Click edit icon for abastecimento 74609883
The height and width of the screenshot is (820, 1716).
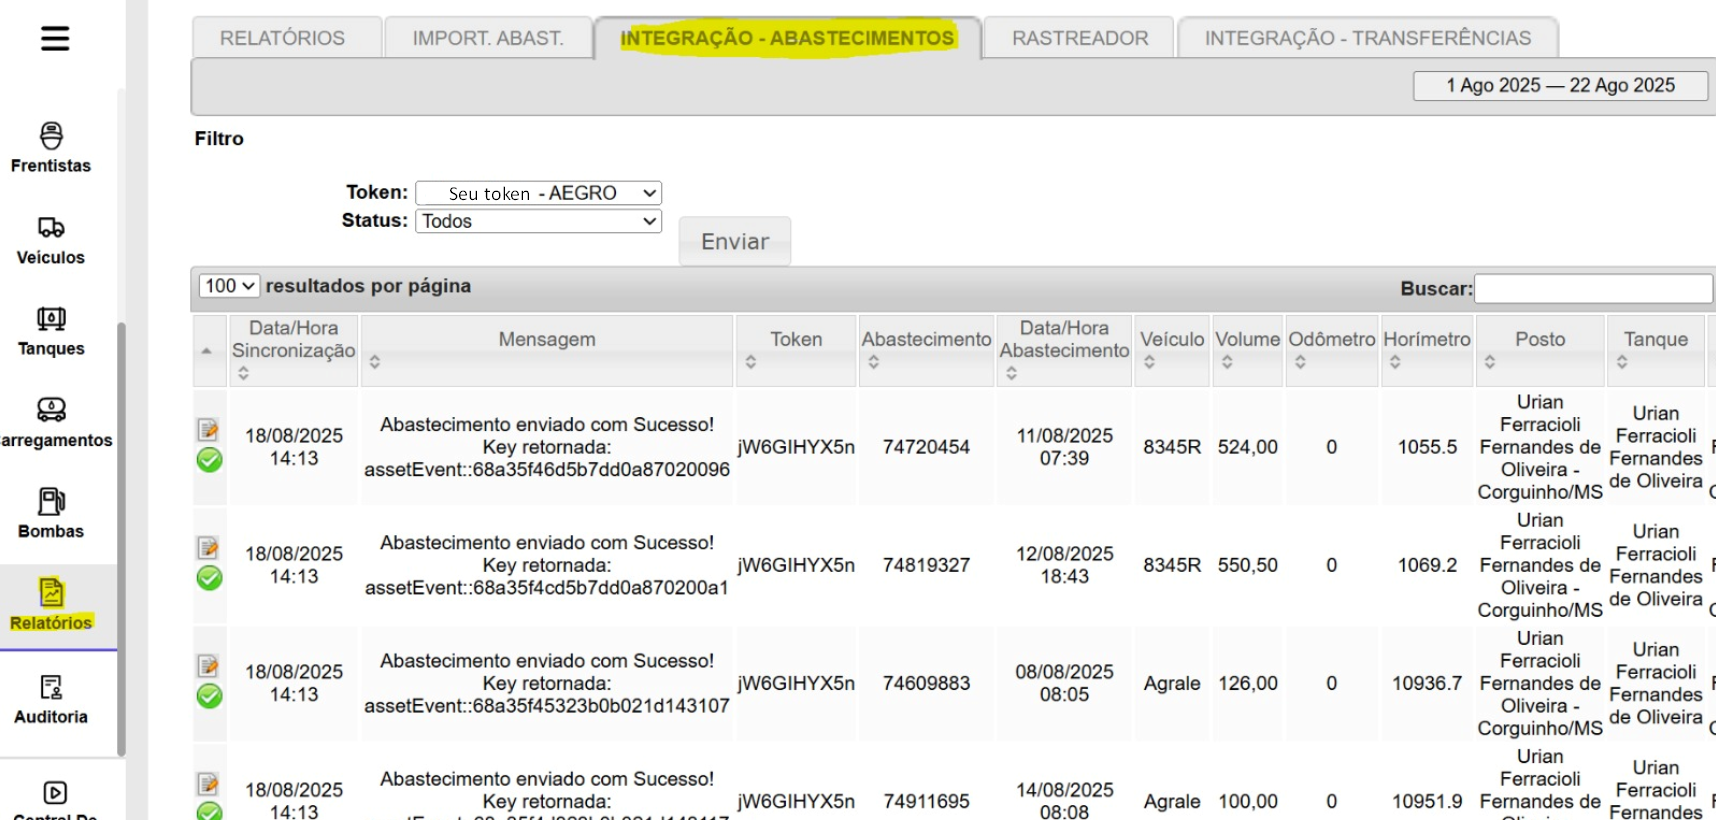coord(208,666)
